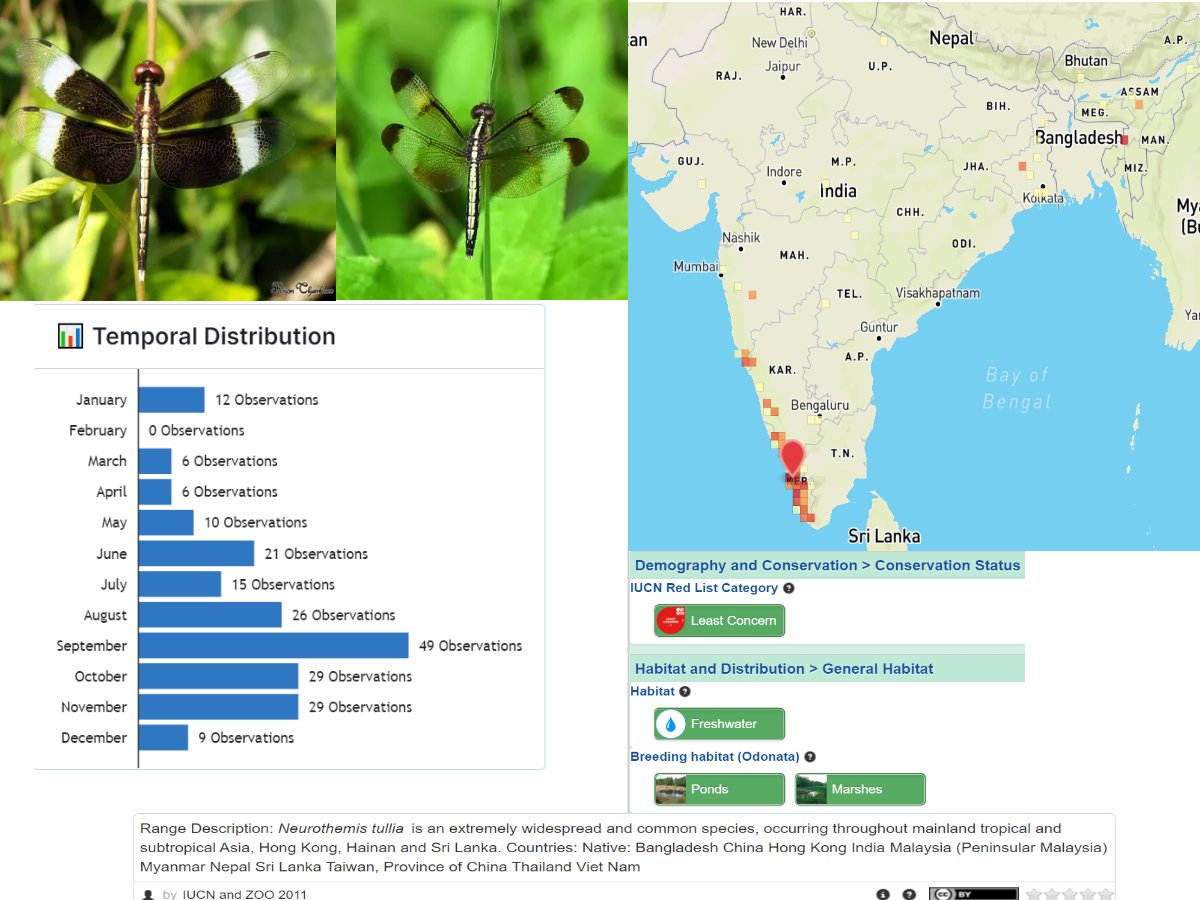
Task: Click 'Bhutan' on the map
Action: point(1086,60)
